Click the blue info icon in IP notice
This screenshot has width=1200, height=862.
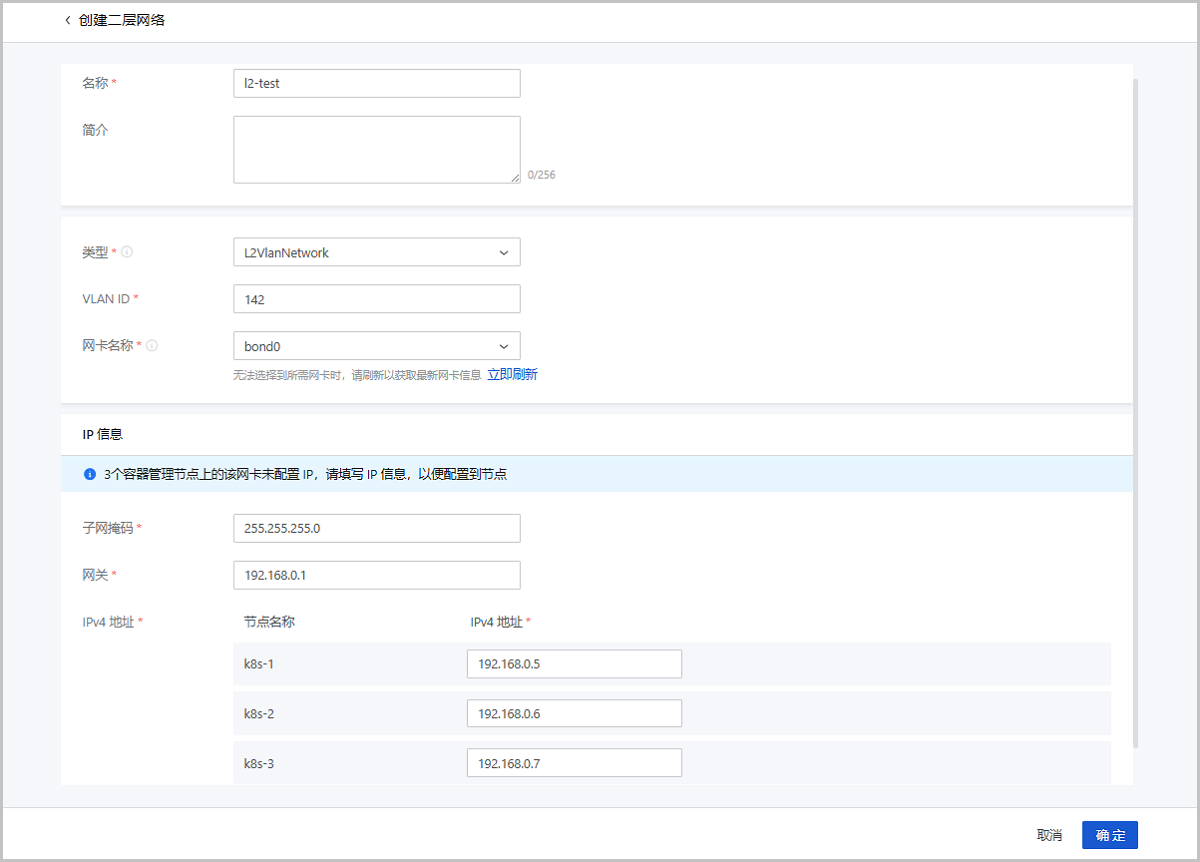(90, 474)
